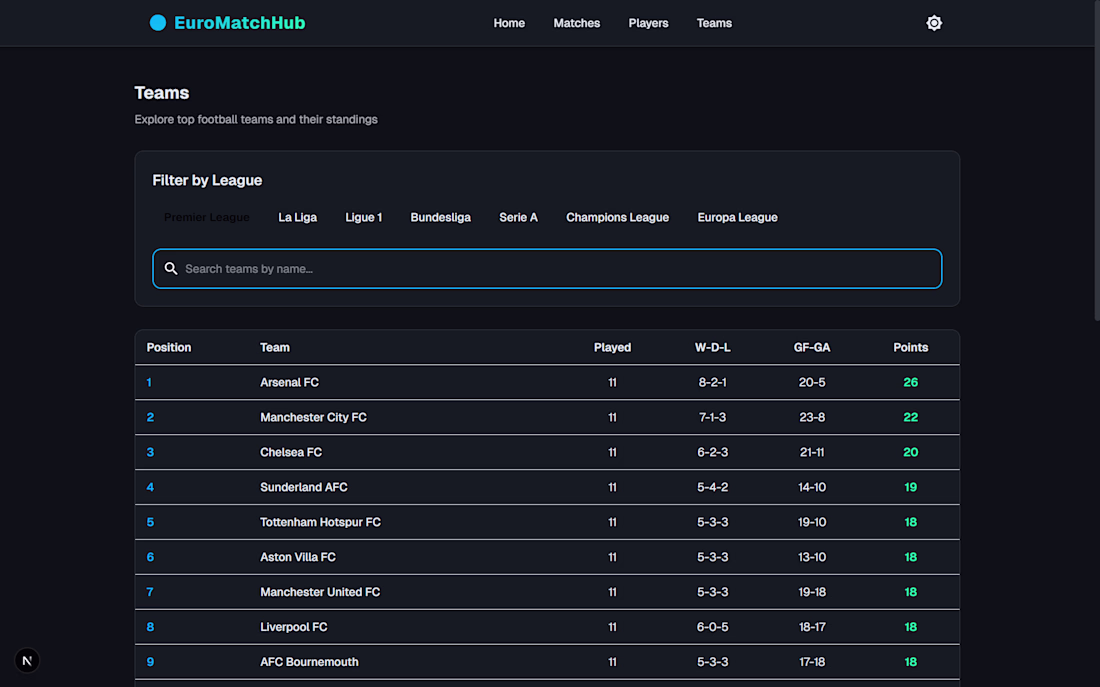The image size is (1100, 687).
Task: Click the magnifier icon in the search bar
Action: 171,269
